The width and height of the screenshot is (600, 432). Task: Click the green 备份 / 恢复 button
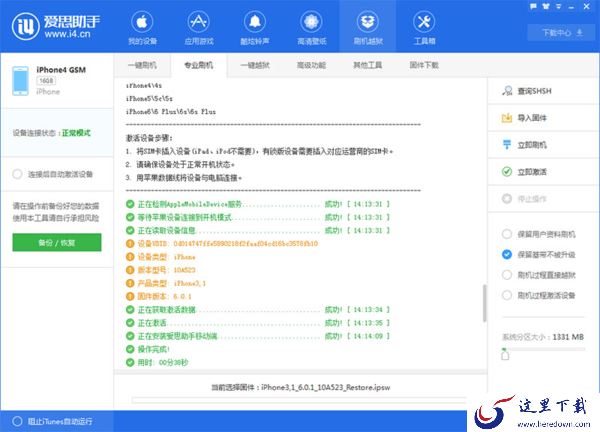coord(57,243)
